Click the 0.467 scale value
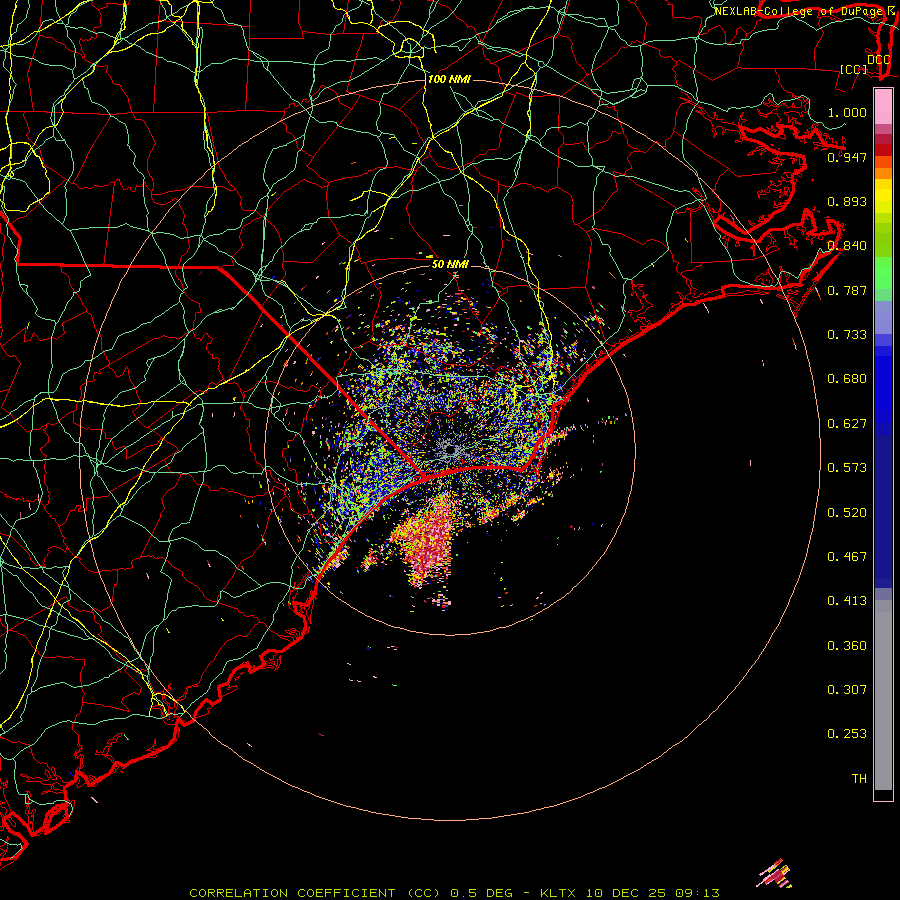The width and height of the screenshot is (900, 900). [x=847, y=557]
